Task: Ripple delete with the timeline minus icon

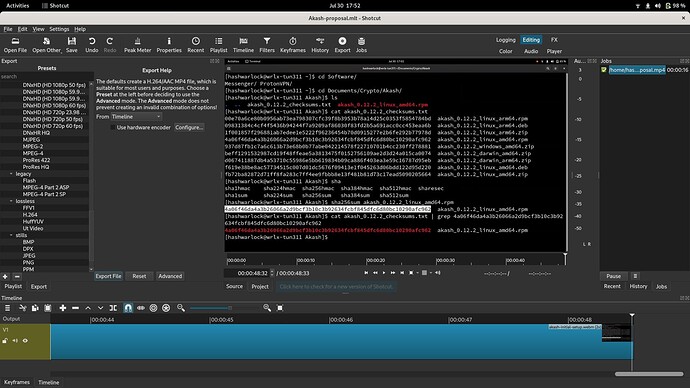Action: click(75, 308)
